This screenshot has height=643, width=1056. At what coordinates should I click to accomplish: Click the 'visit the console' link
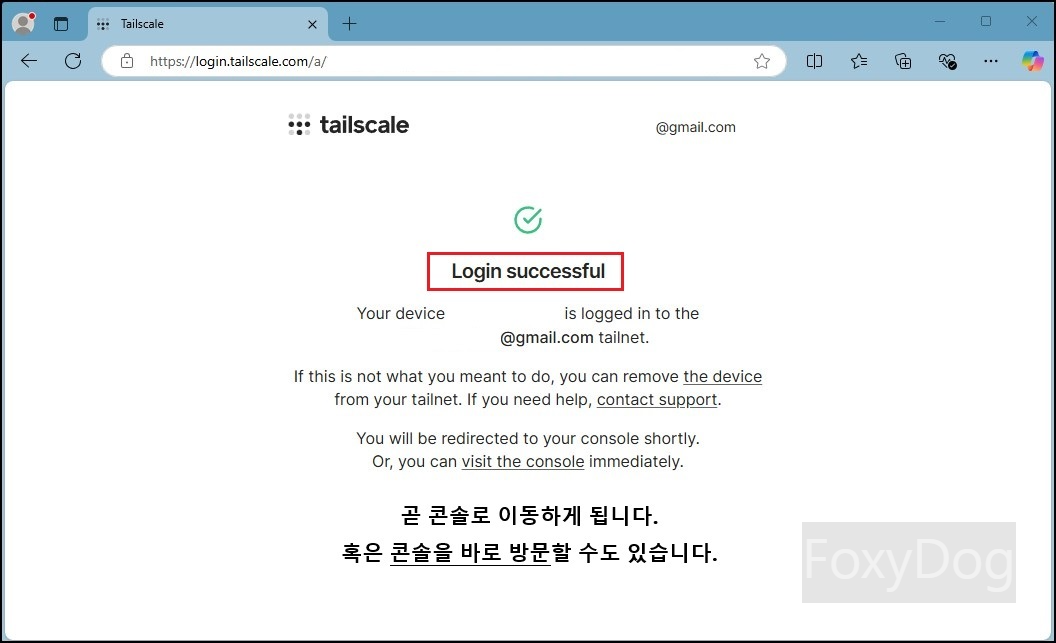(523, 462)
